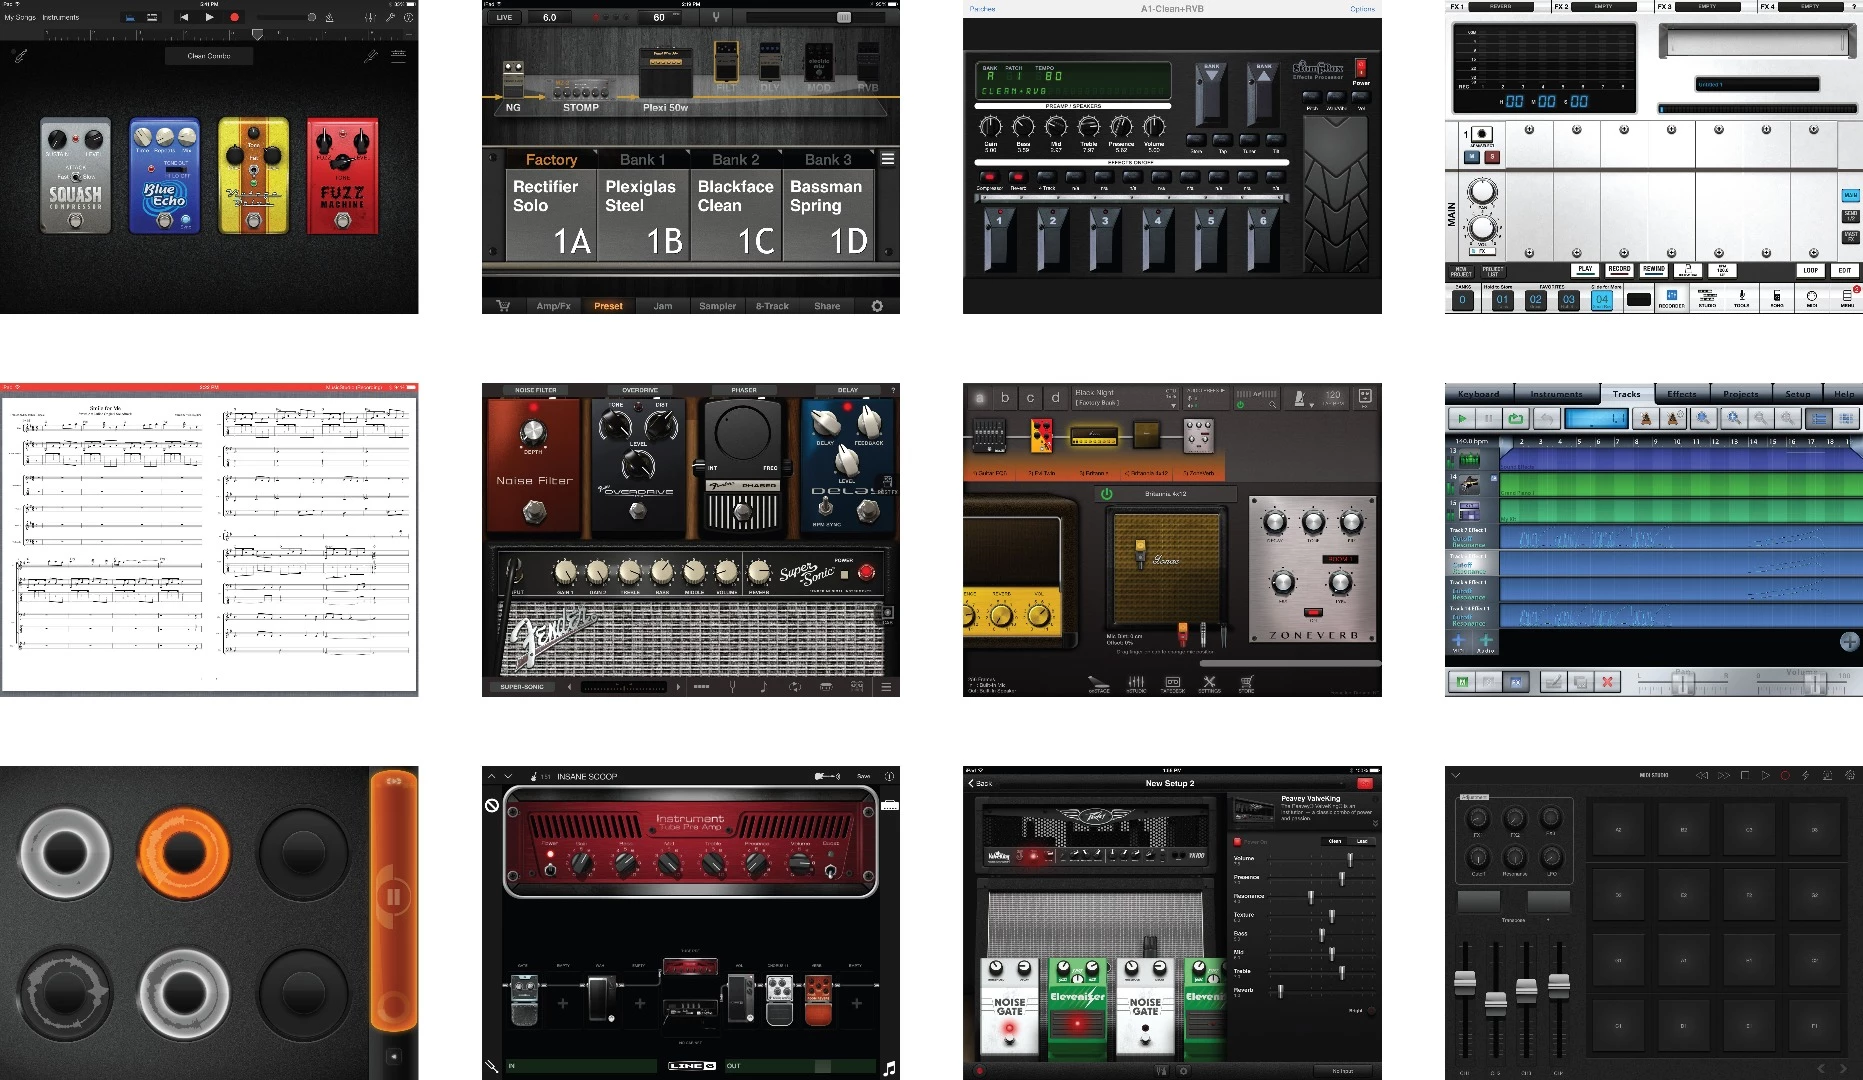1863x1080 pixels.
Task: Go to next preset chevron in Line 6
Action: click(x=508, y=776)
